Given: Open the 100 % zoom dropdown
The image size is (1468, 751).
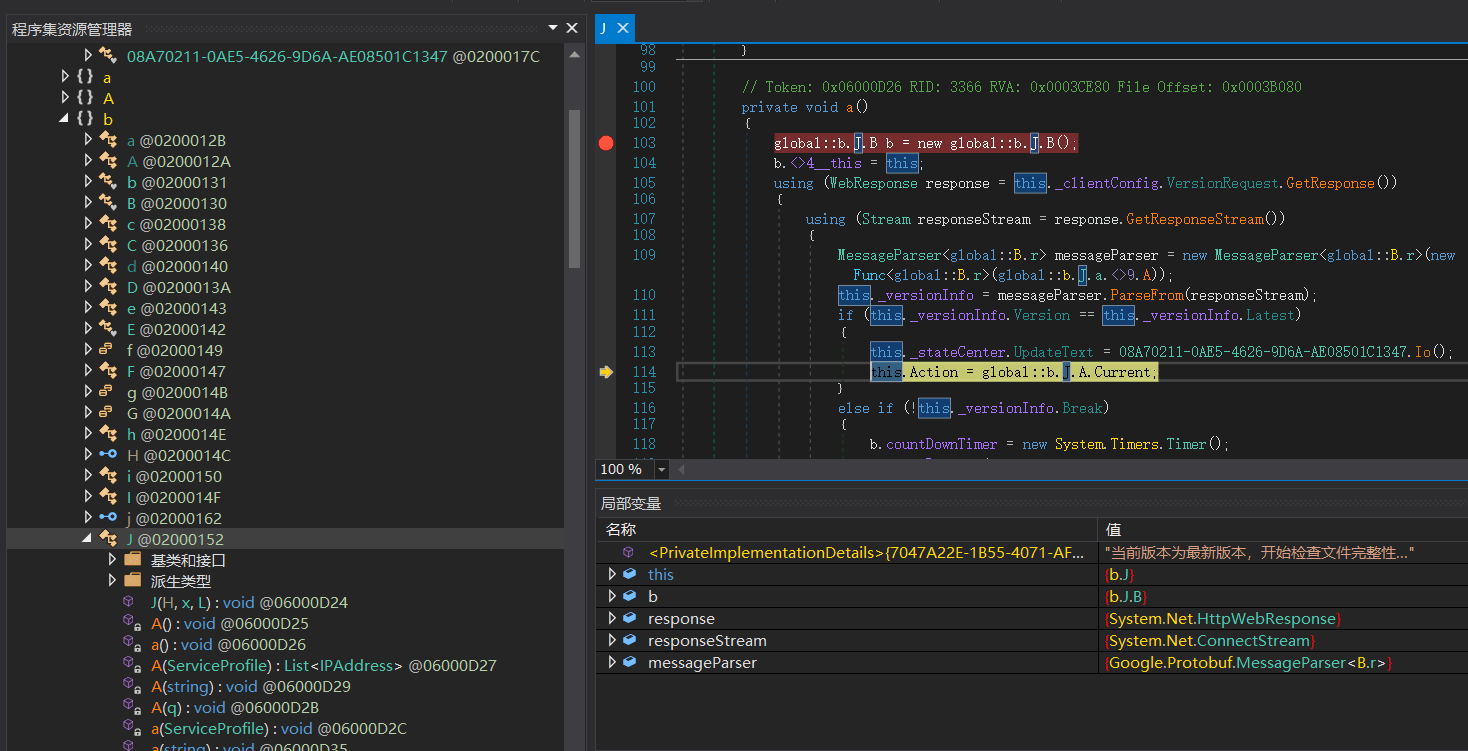Looking at the screenshot, I should 661,469.
